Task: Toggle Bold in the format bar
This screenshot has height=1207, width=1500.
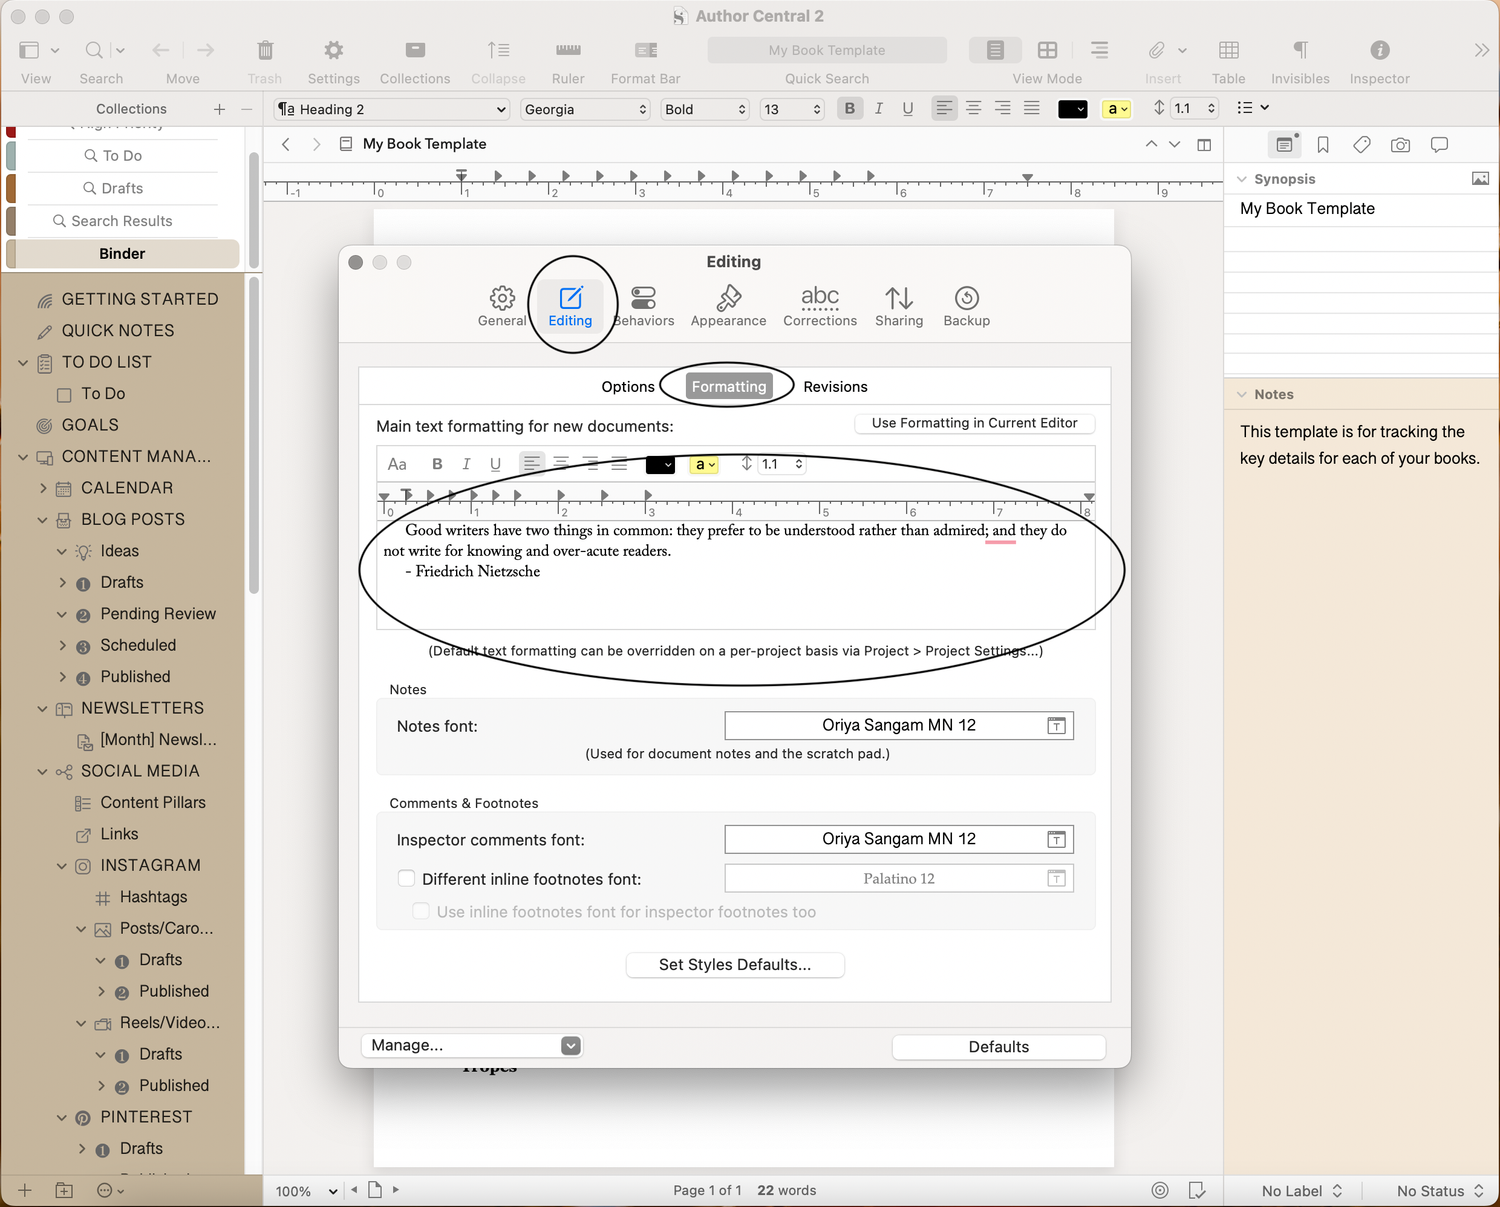Action: [x=849, y=108]
